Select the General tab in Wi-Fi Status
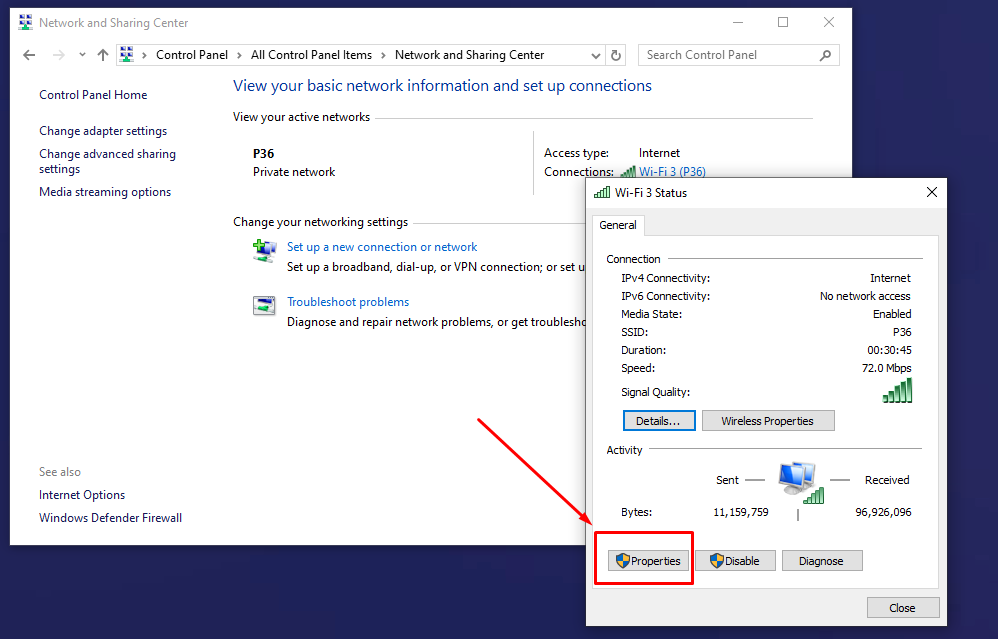 coord(617,225)
